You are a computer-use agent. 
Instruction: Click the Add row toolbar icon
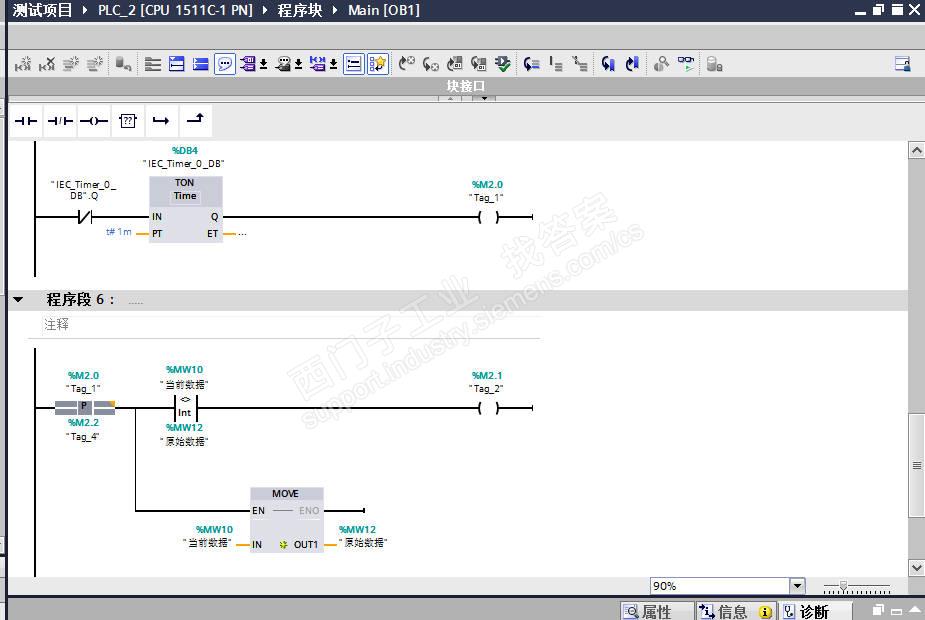click(94, 64)
